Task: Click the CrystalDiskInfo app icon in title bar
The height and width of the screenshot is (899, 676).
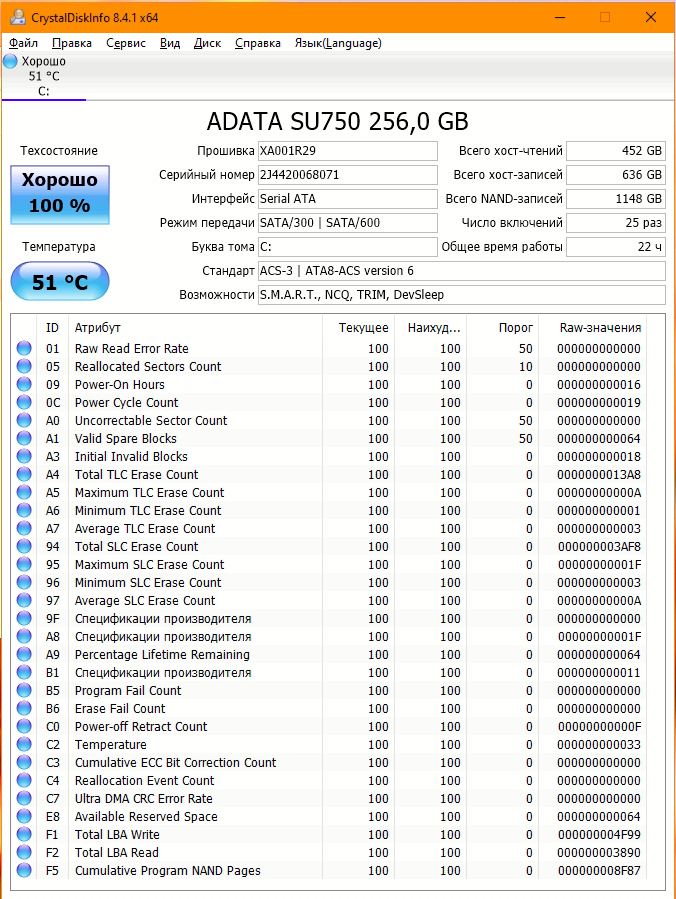Action: (18, 17)
